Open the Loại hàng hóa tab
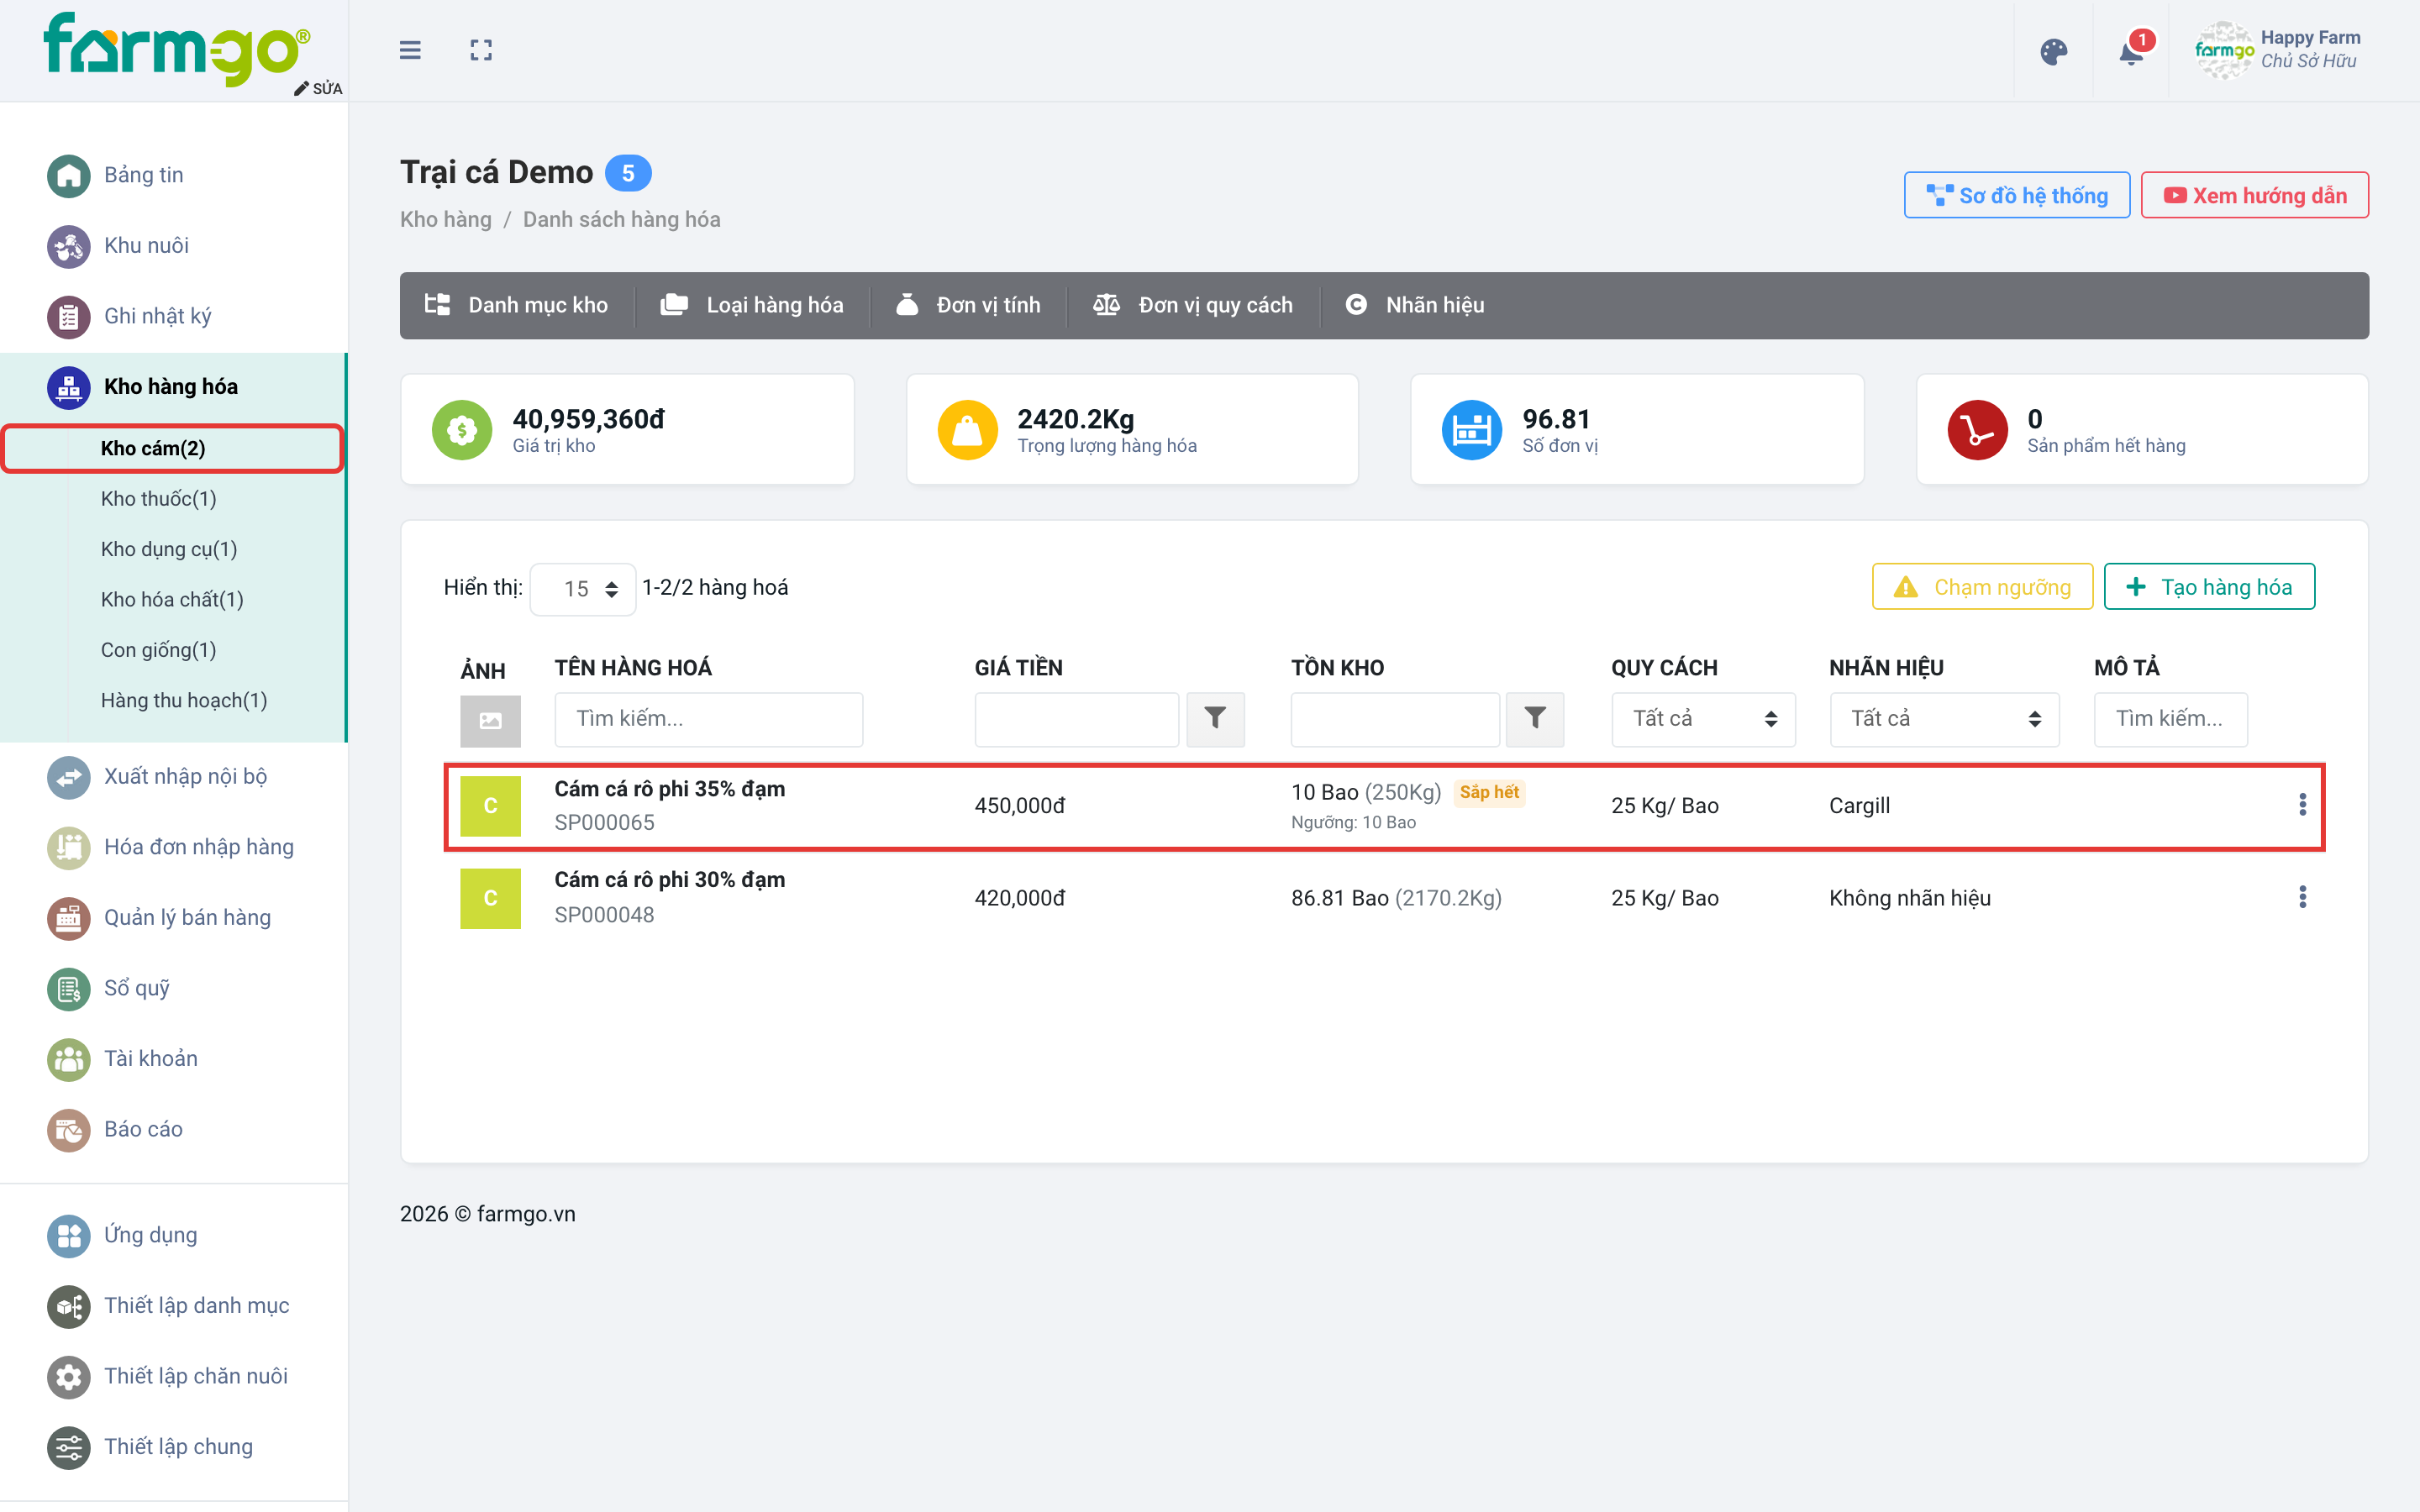This screenshot has width=2420, height=1512. [x=752, y=305]
